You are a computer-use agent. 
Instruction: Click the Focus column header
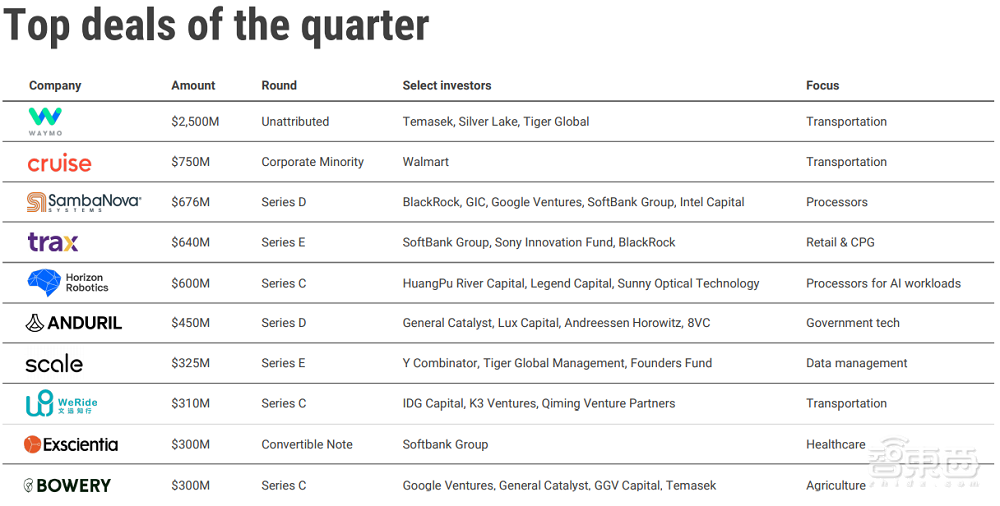tap(823, 86)
